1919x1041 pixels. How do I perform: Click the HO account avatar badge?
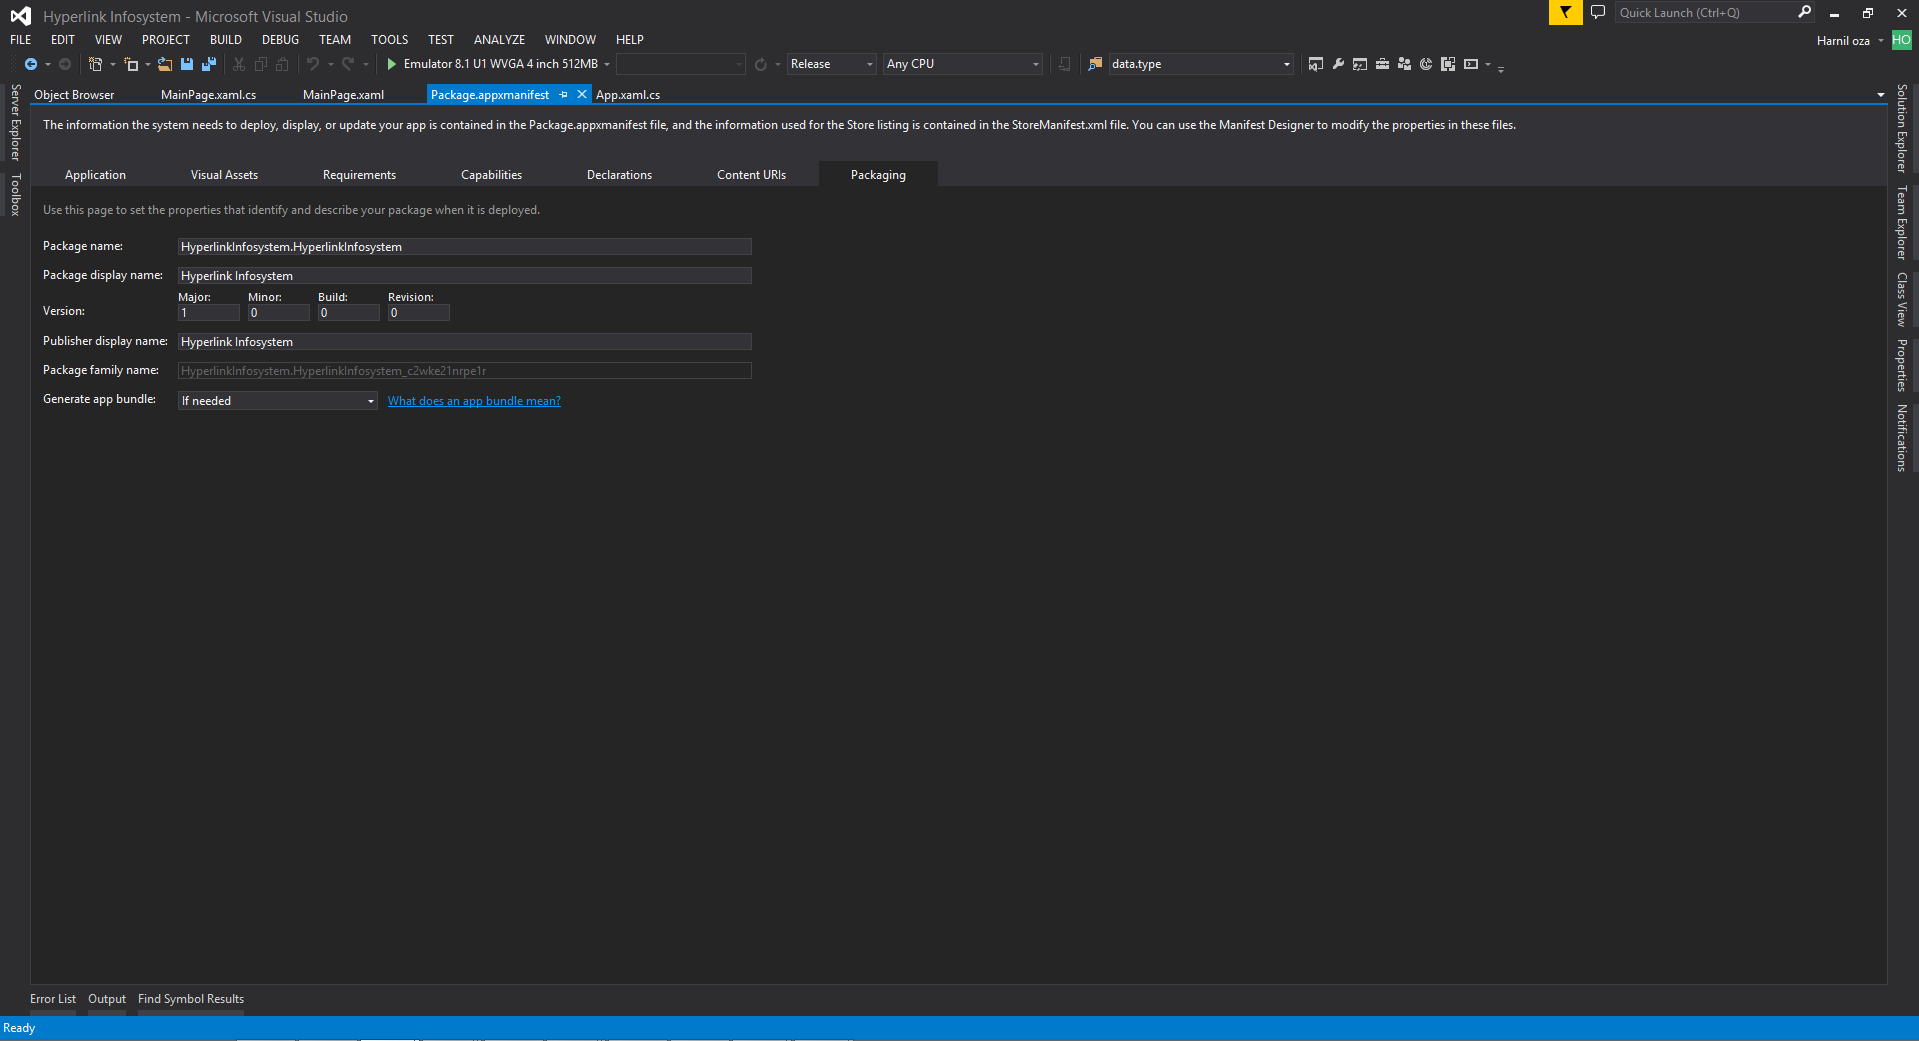click(x=1901, y=40)
